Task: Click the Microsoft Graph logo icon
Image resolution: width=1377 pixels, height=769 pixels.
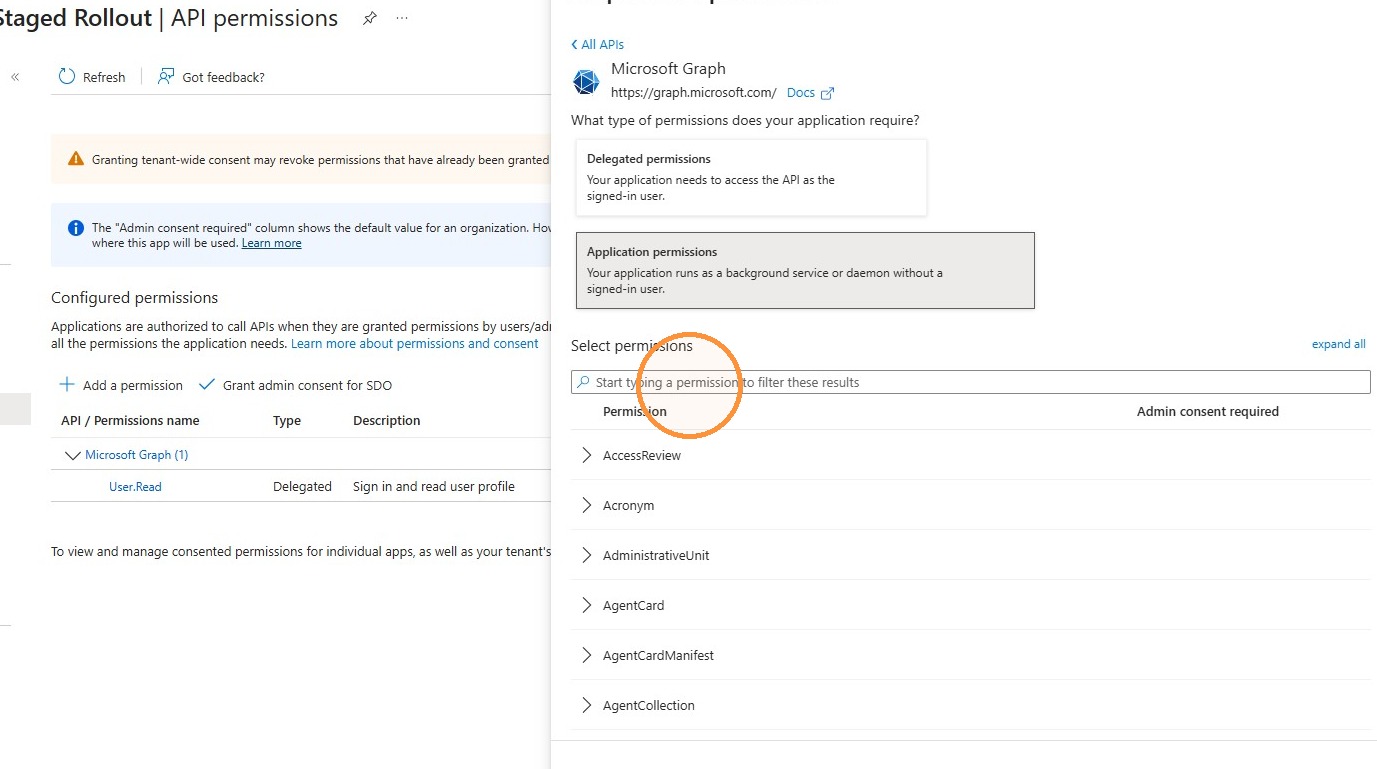Action: [586, 81]
